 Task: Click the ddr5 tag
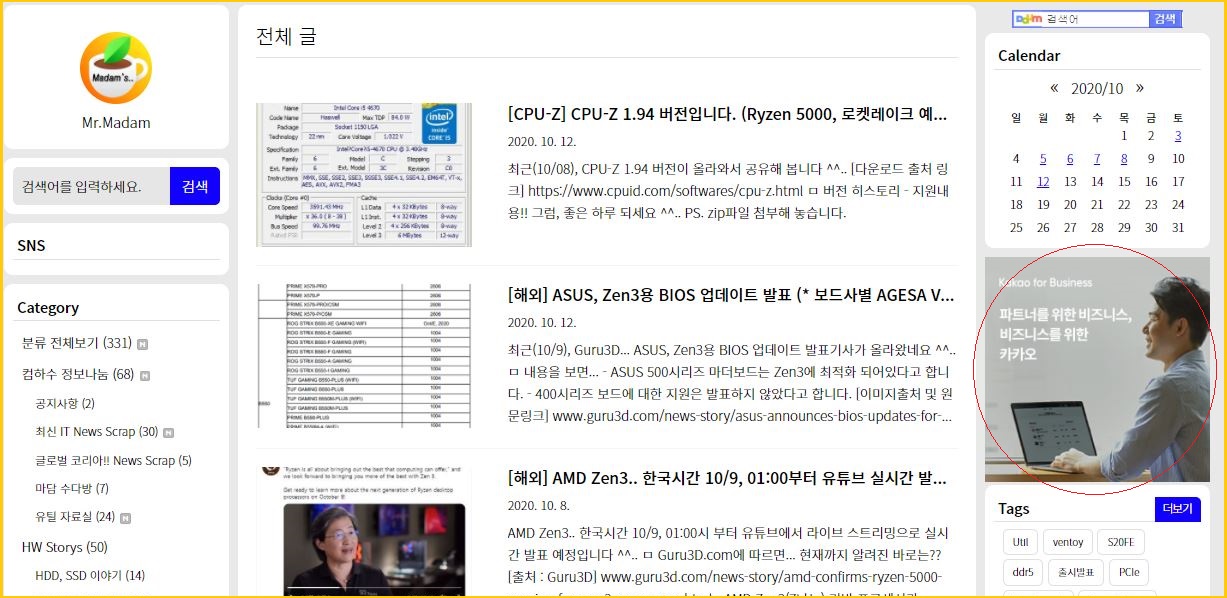coord(1022,573)
